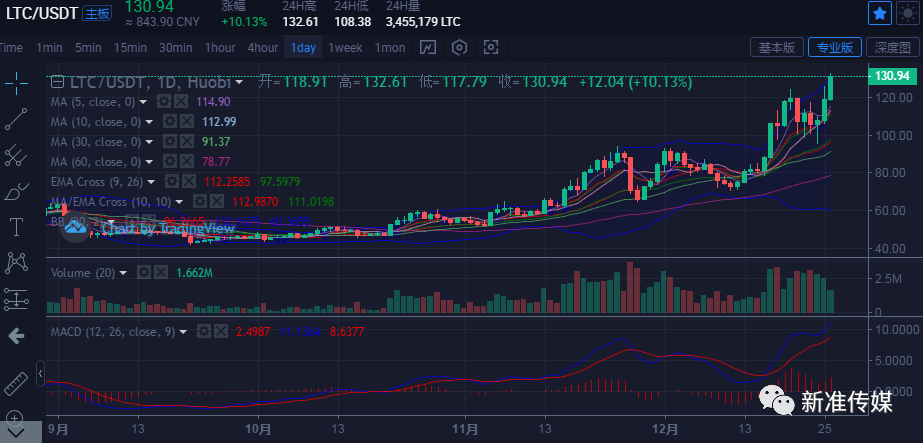Image resolution: width=923 pixels, height=443 pixels.
Task: Add LTC/USDT to favorites star
Action: 879,13
